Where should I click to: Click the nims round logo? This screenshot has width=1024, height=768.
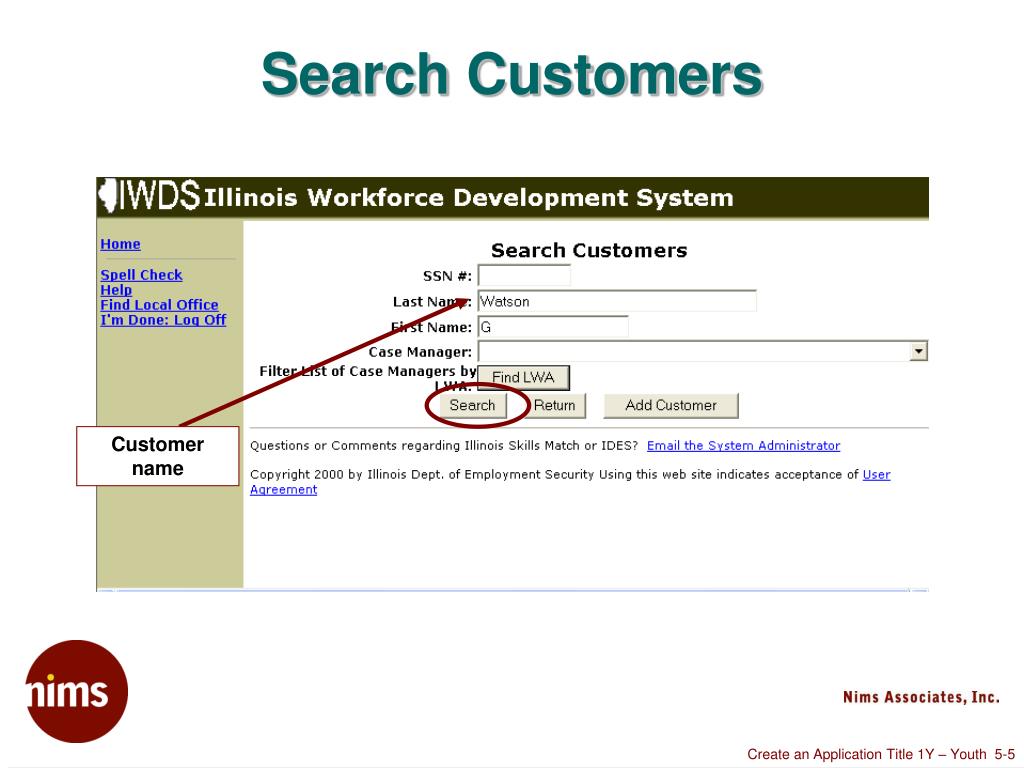click(x=76, y=692)
